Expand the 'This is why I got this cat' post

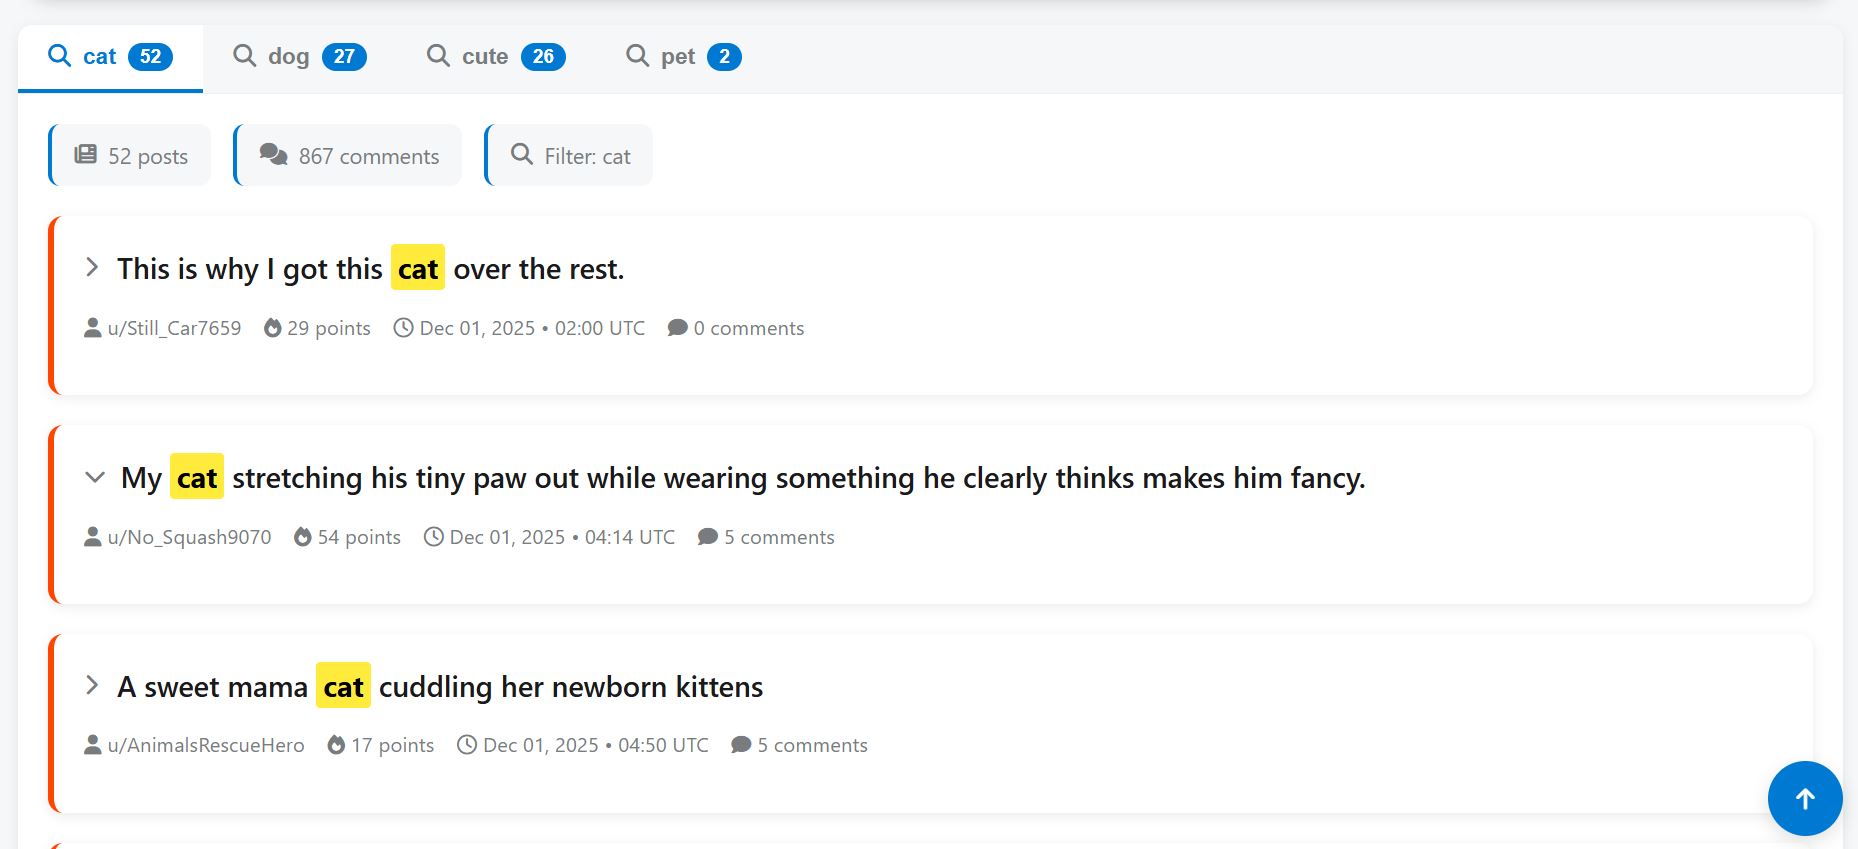[x=92, y=268]
